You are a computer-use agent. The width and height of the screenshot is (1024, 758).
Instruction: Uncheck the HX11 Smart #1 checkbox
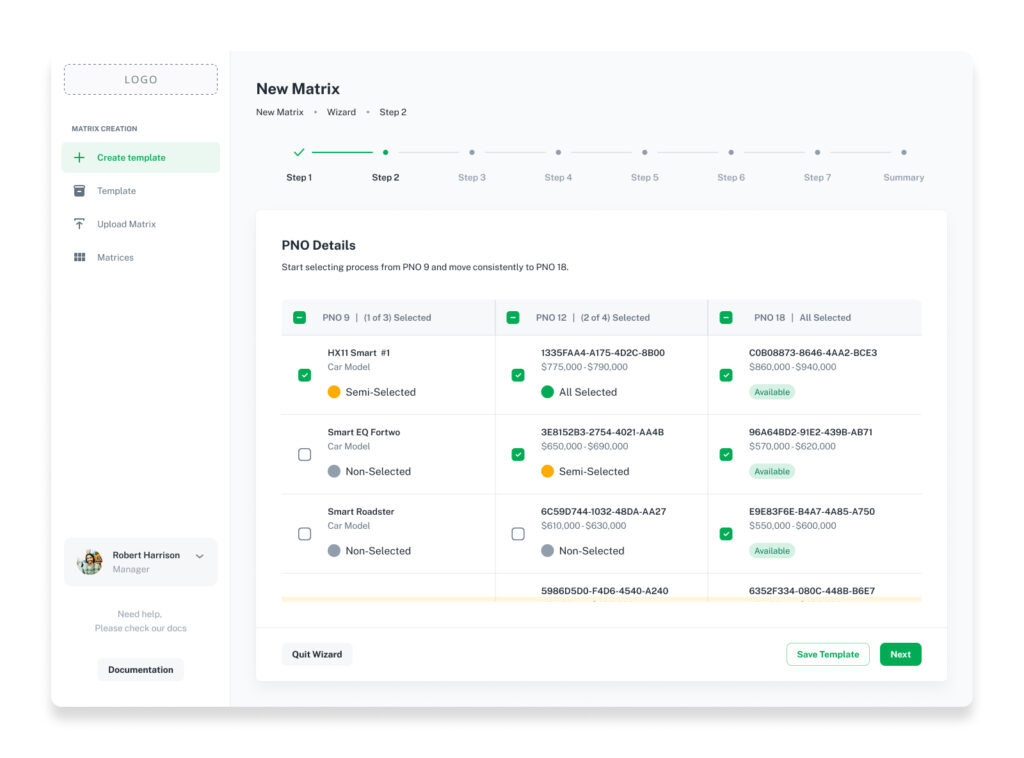click(x=304, y=375)
